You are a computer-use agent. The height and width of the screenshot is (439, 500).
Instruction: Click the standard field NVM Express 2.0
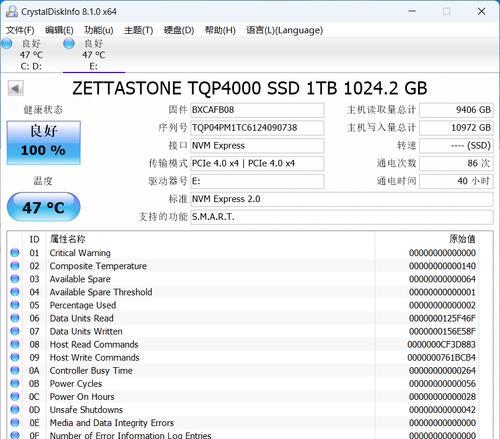tap(342, 199)
